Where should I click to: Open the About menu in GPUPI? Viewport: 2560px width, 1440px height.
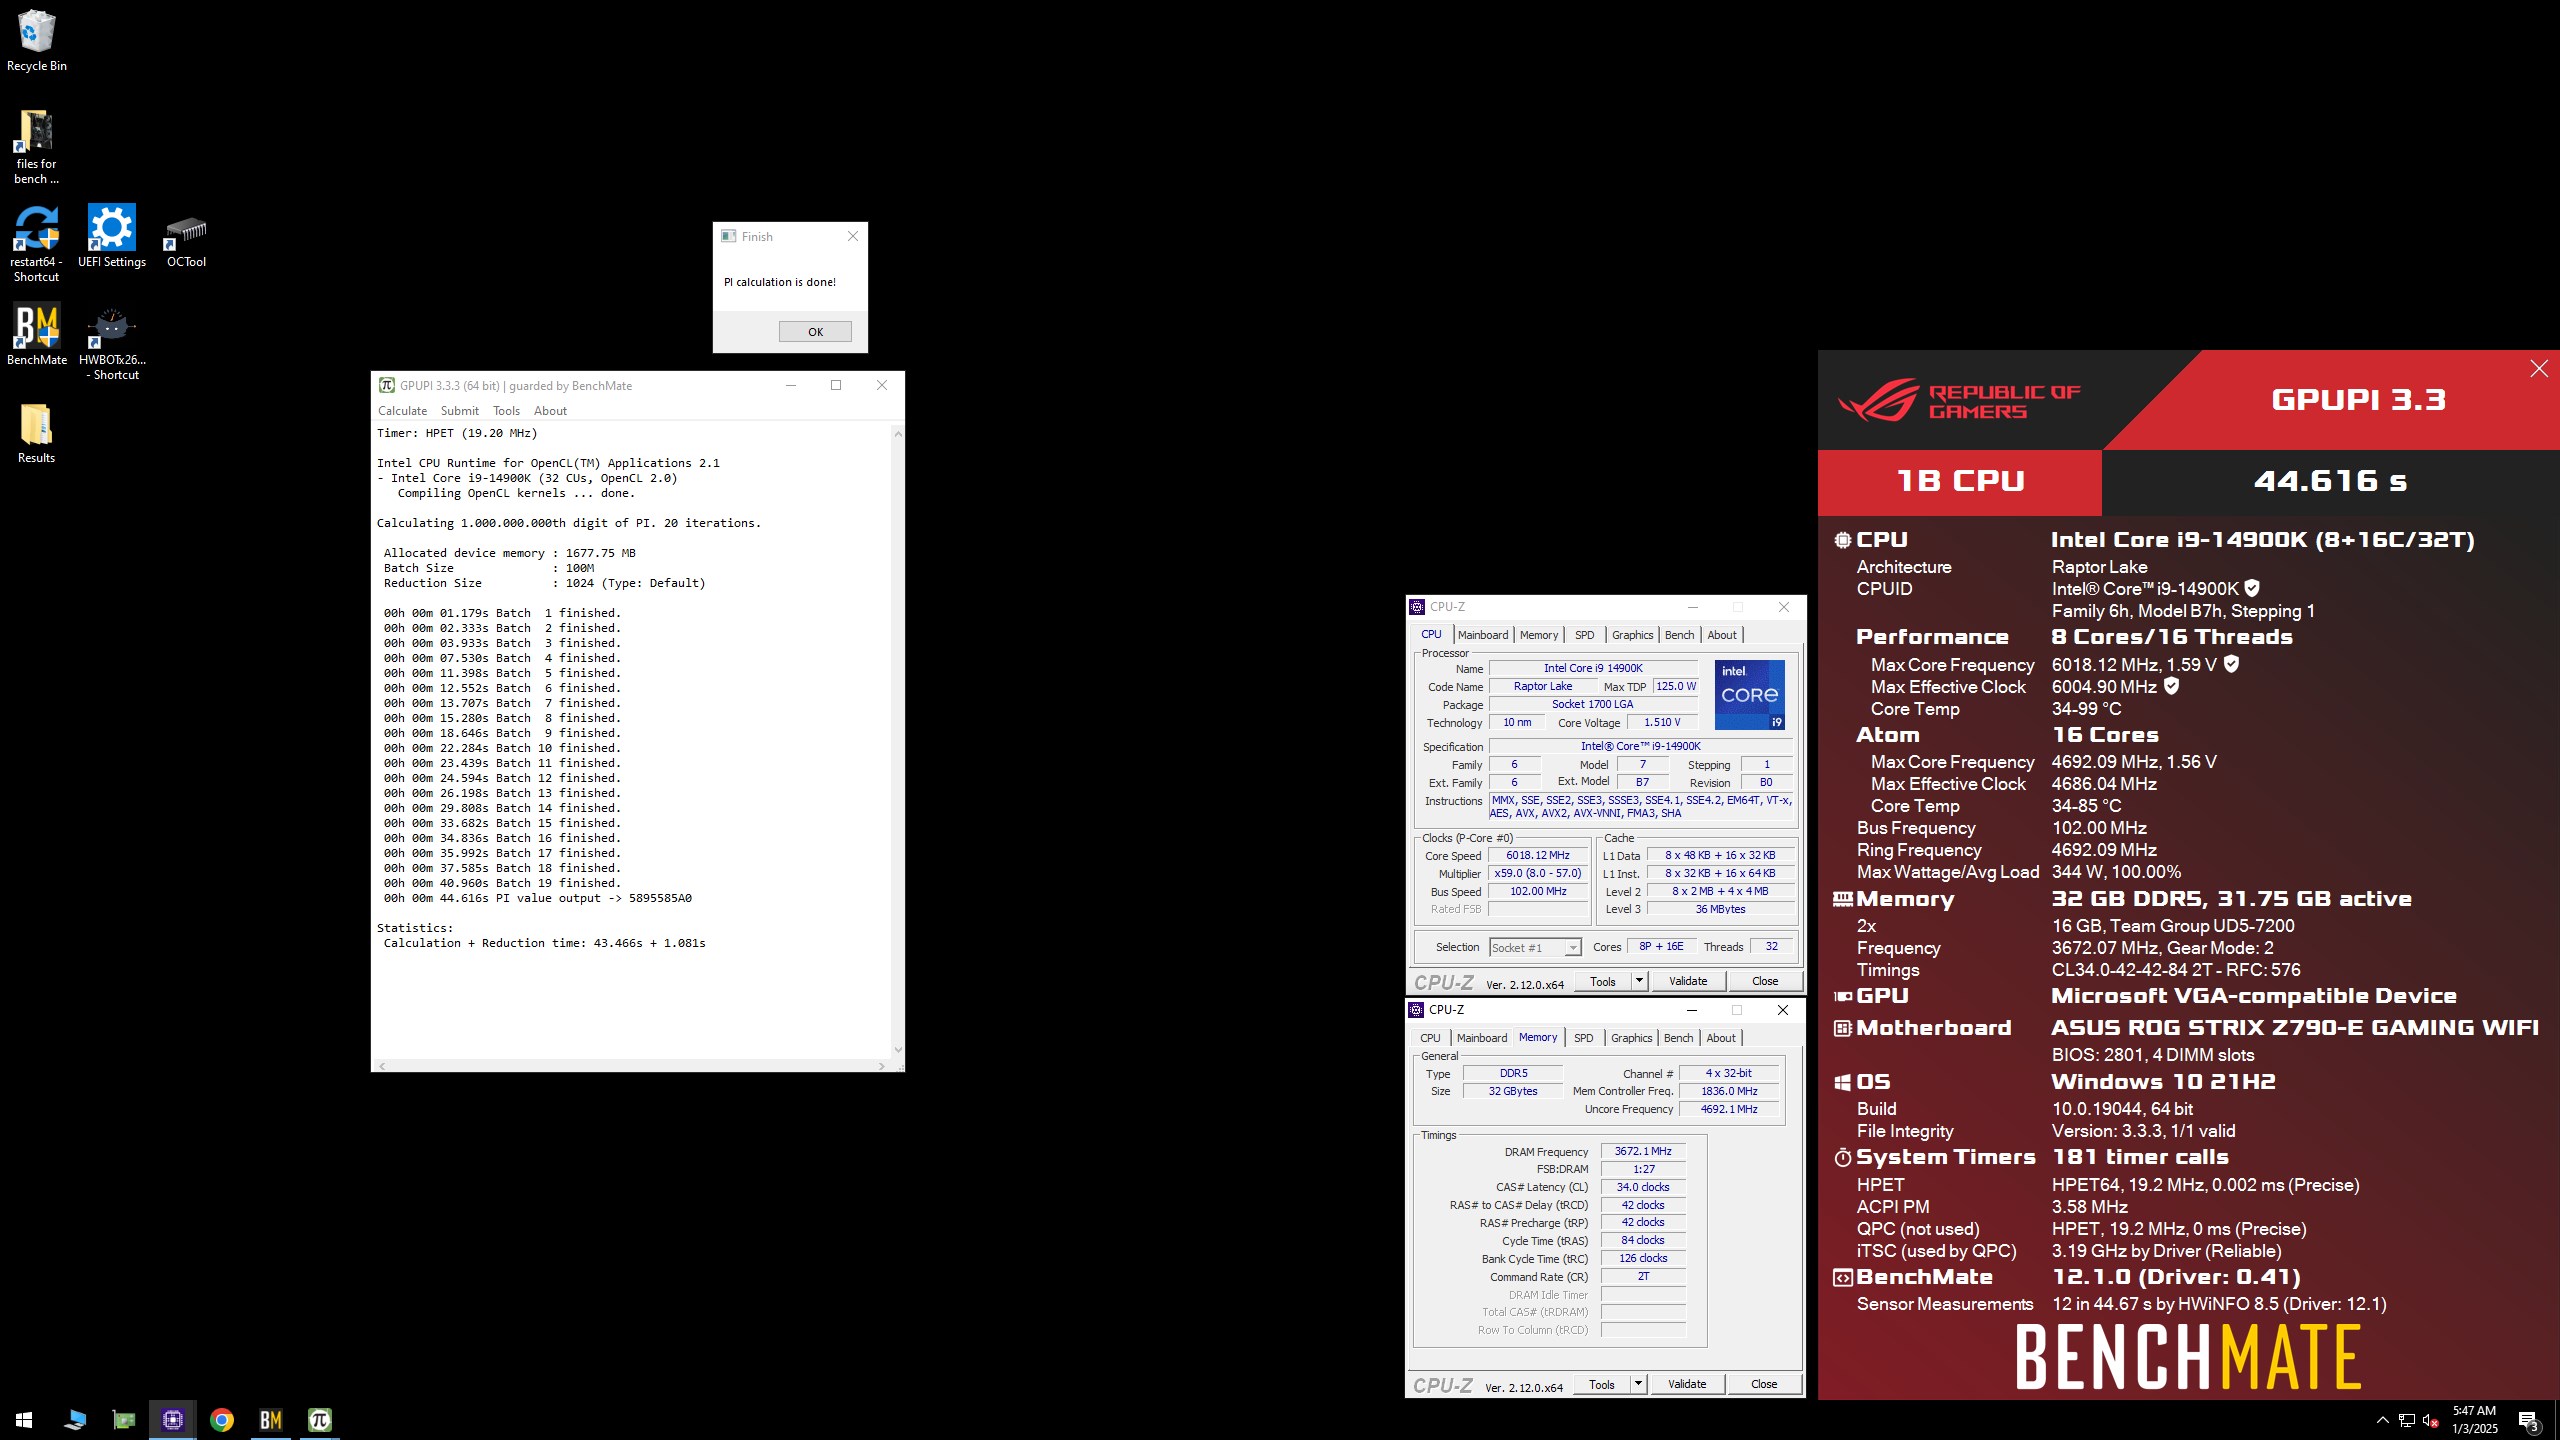coord(550,411)
